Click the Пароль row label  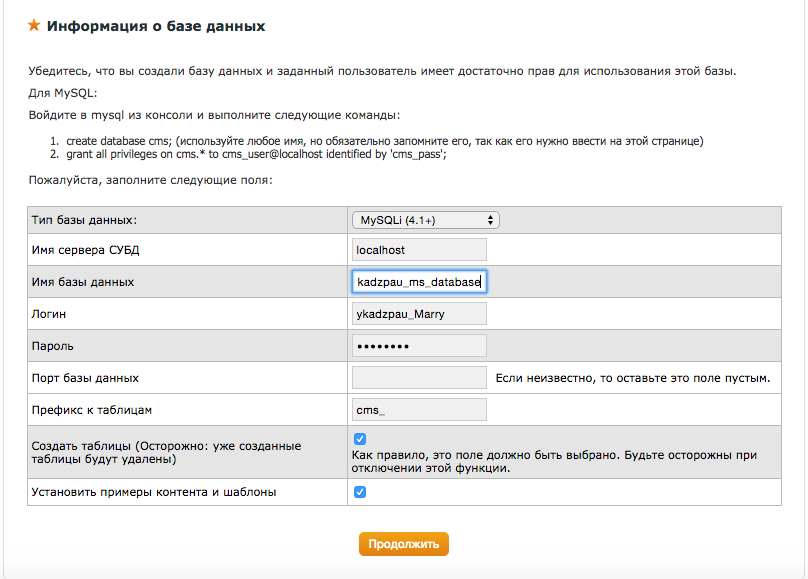point(54,346)
